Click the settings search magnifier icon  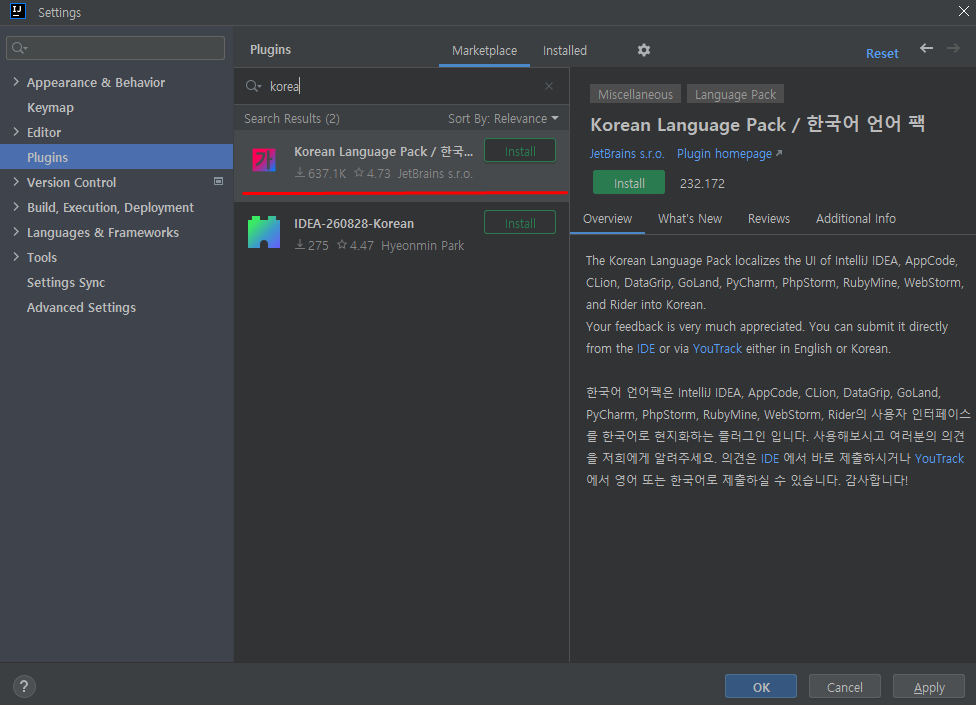coord(19,48)
